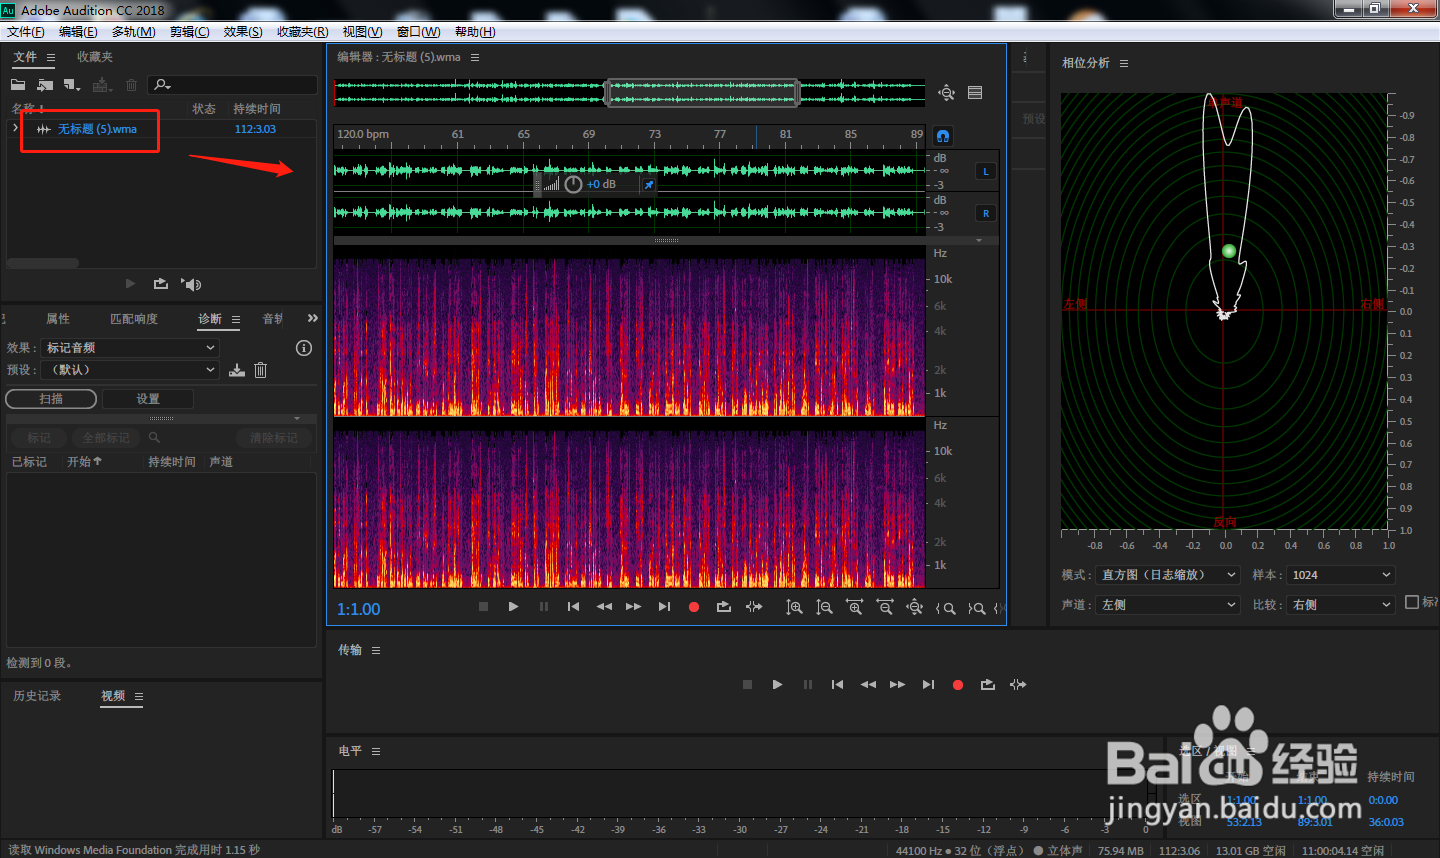
Task: Open the histogram mode dropdown
Action: click(1168, 575)
